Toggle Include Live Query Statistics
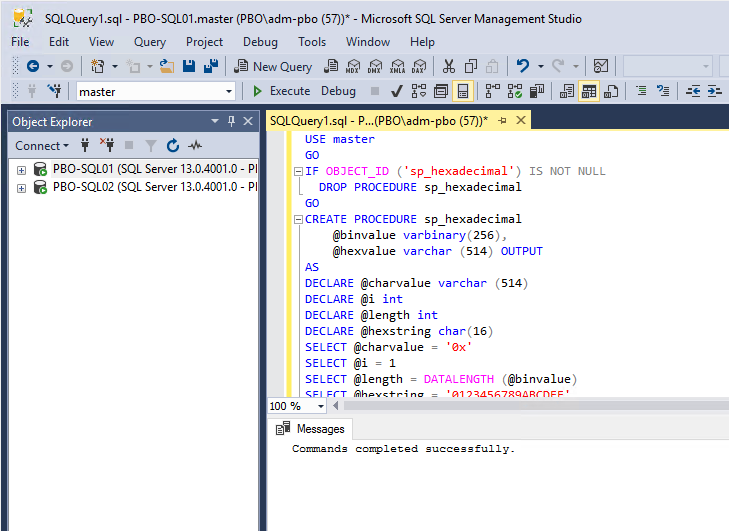729x531 pixels. pyautogui.click(x=515, y=91)
